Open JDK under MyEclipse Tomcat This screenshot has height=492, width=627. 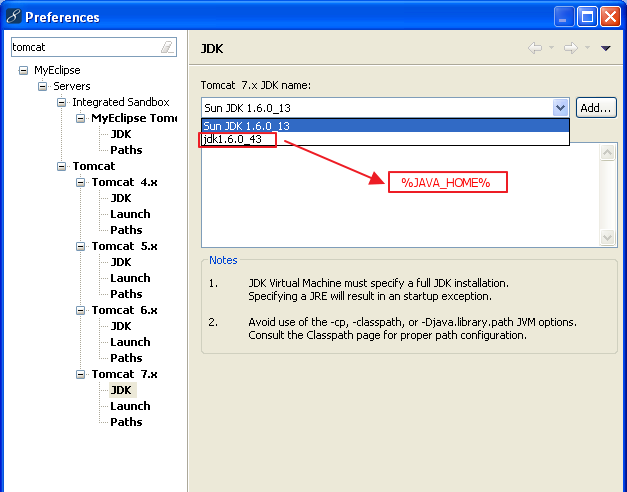pos(121,134)
